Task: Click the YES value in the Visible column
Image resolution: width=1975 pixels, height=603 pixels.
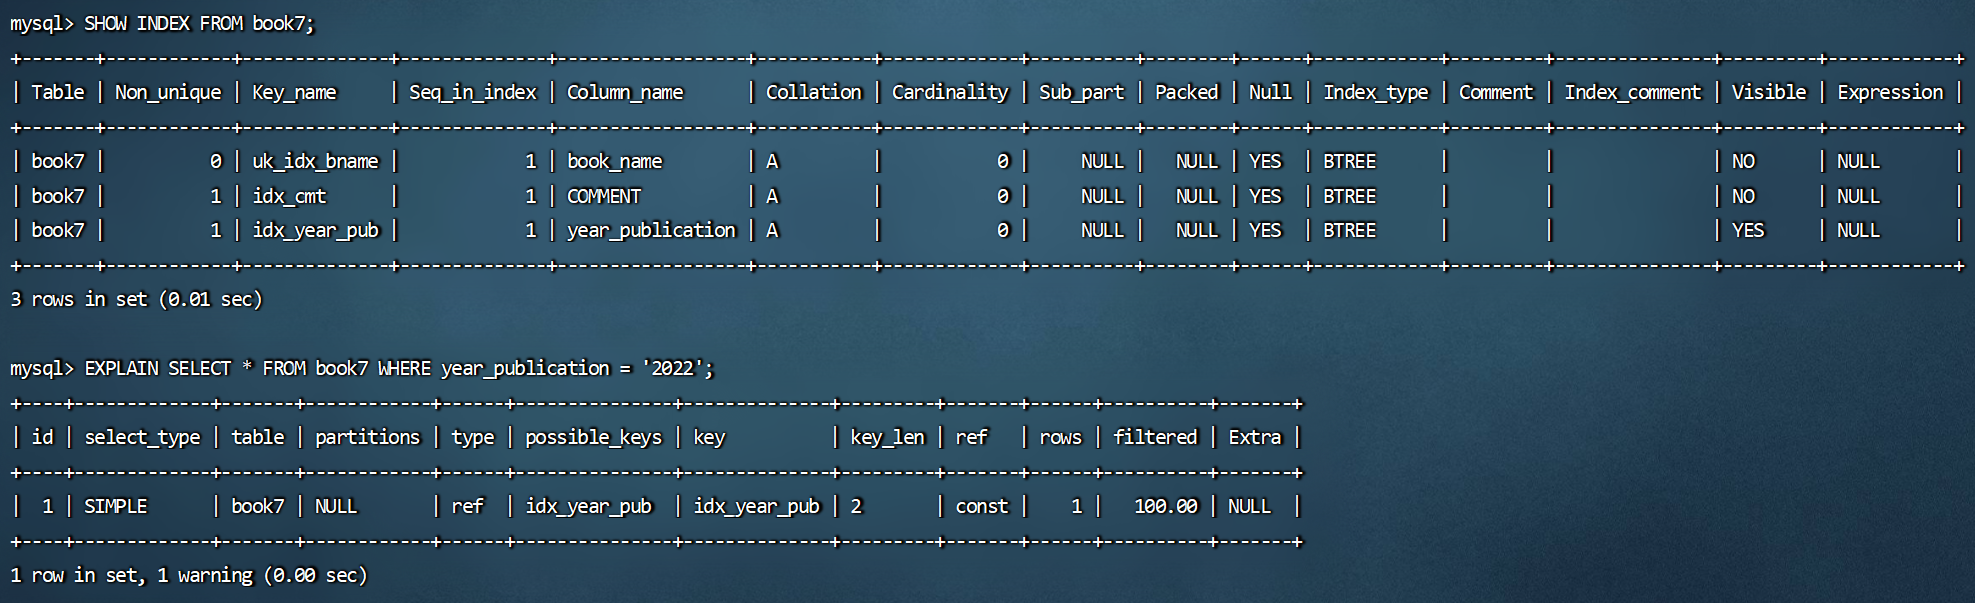Action: tap(1747, 230)
